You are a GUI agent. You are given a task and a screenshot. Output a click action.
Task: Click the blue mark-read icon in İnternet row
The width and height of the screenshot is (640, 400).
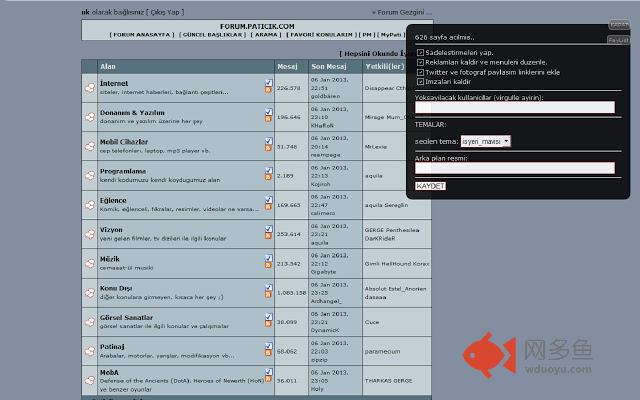click(x=268, y=82)
